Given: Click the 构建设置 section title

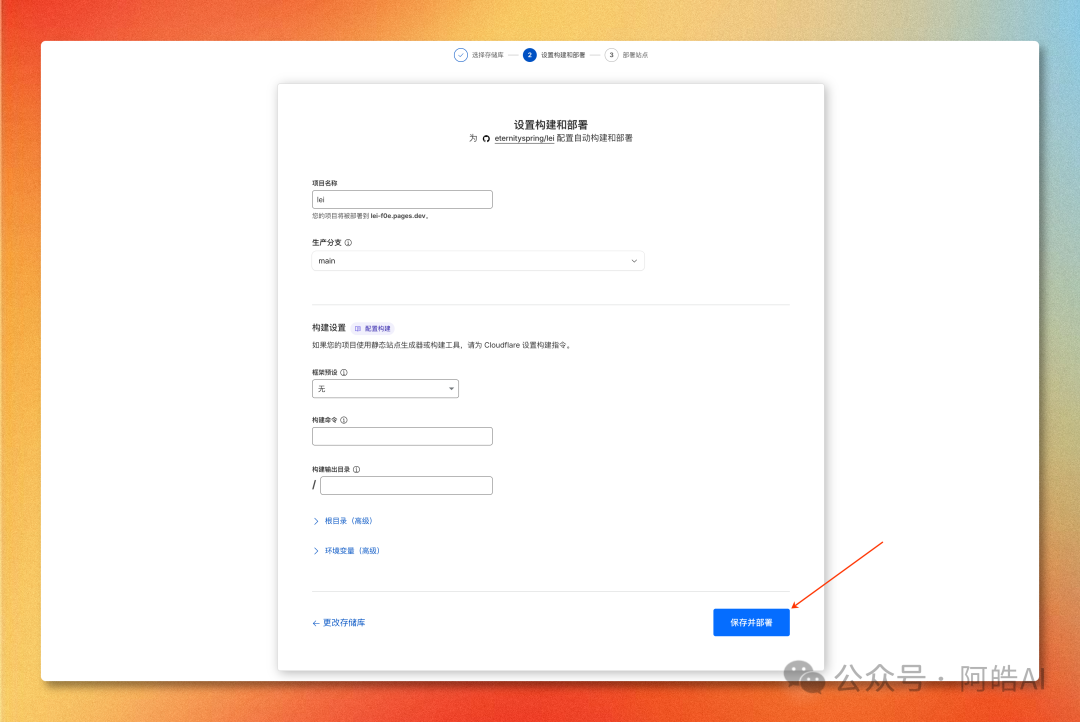Looking at the screenshot, I should point(329,328).
